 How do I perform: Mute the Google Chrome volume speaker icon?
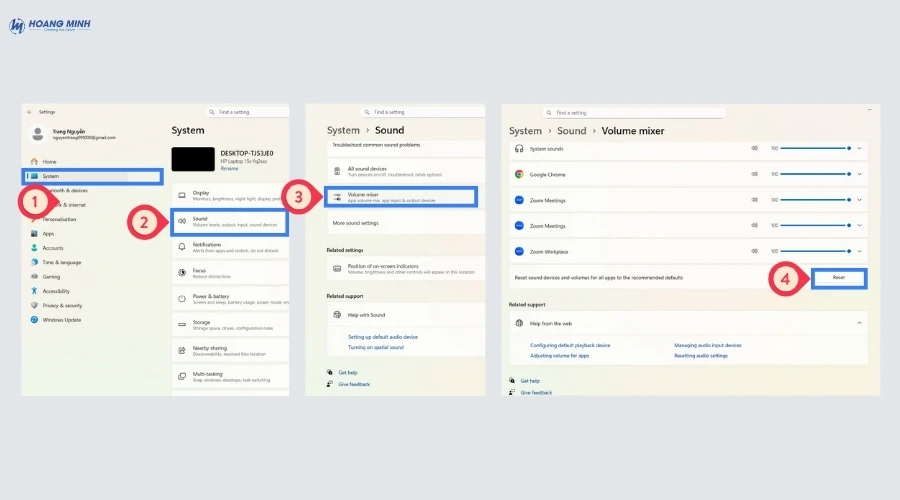[754, 173]
